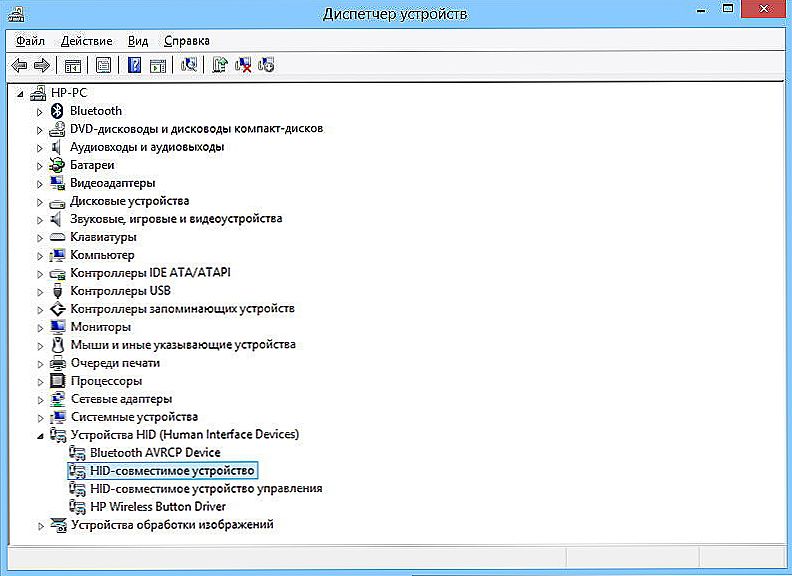Click the Device Manager title bar icon

click(16, 13)
